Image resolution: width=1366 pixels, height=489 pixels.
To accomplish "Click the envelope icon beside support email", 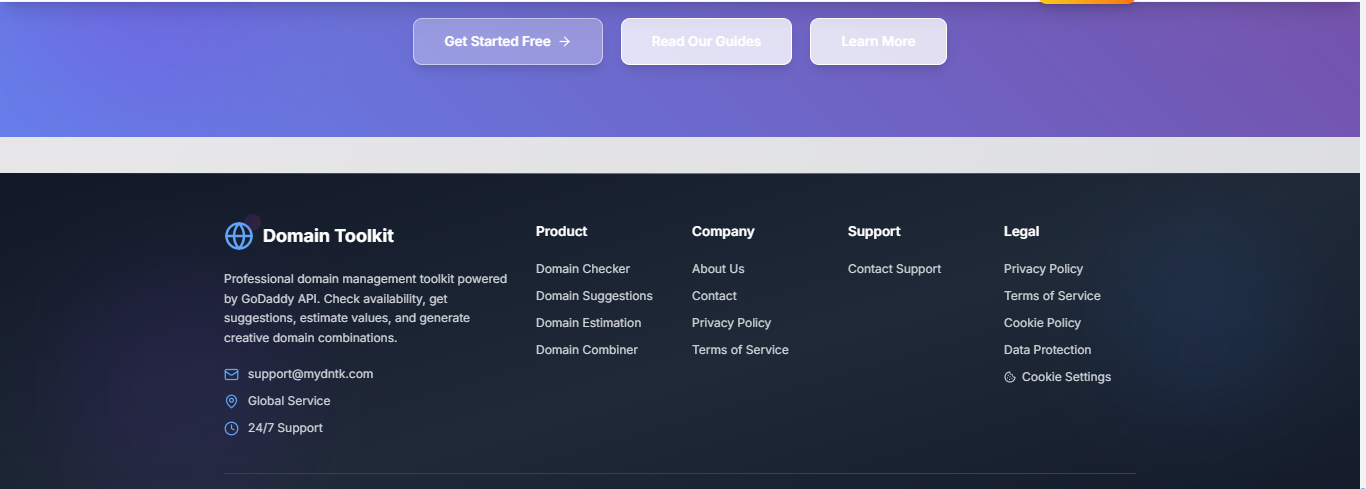I will pyautogui.click(x=231, y=374).
